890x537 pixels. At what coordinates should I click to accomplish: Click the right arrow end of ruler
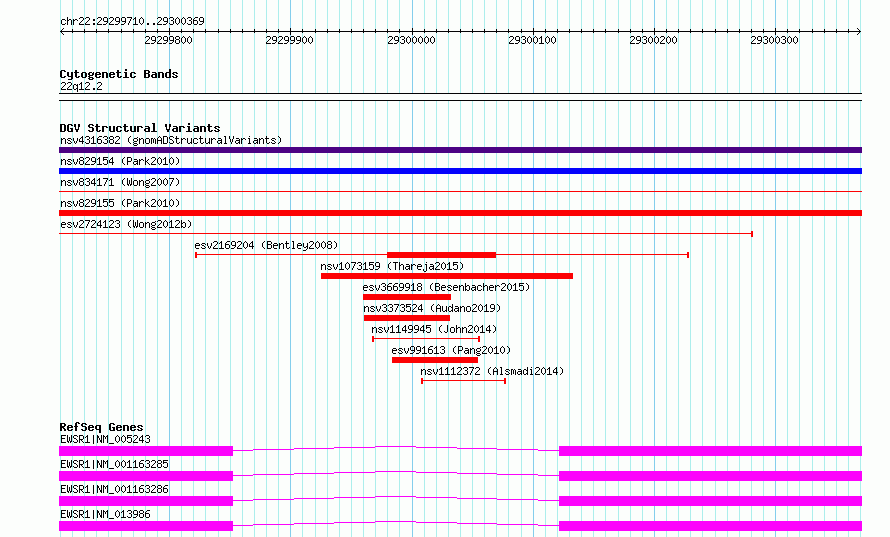(x=859, y=31)
